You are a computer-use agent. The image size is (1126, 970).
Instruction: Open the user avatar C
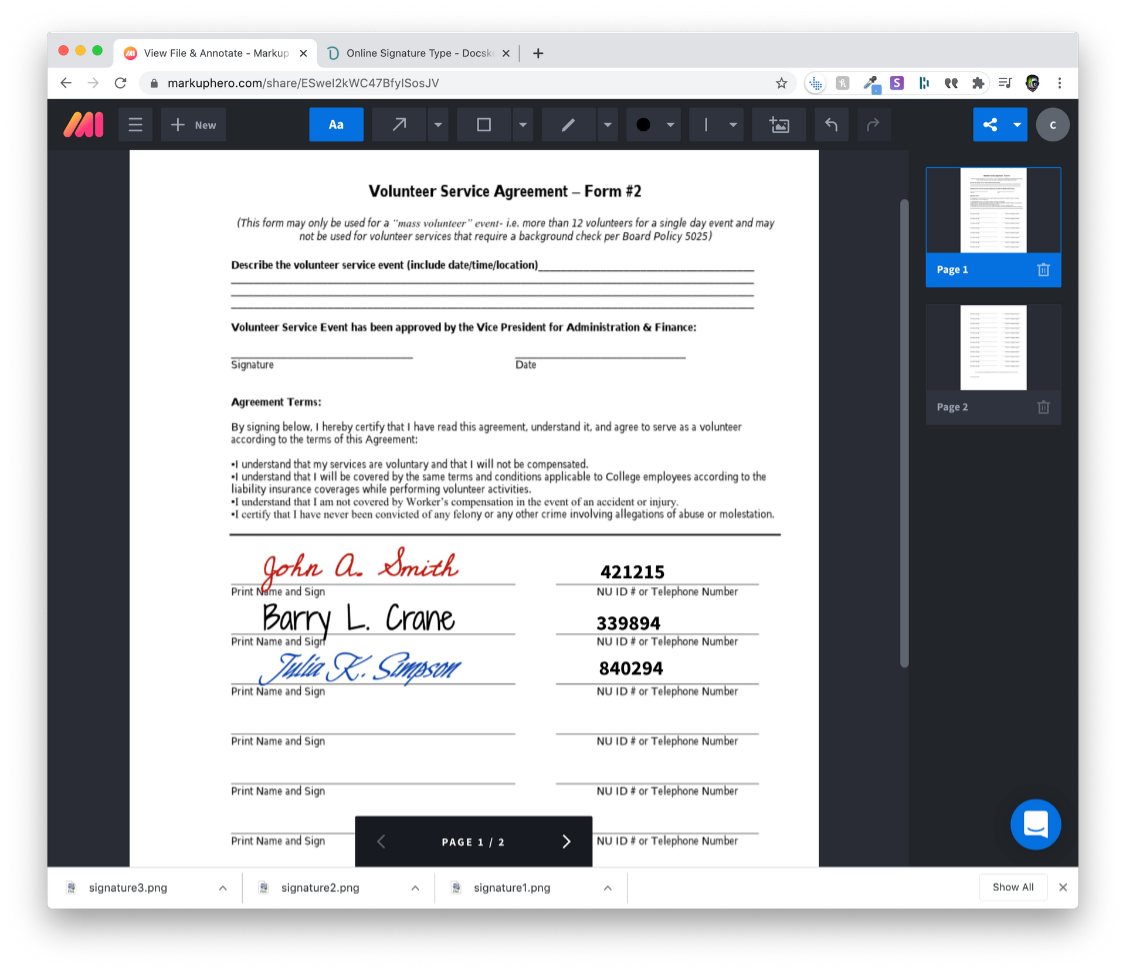point(1053,125)
